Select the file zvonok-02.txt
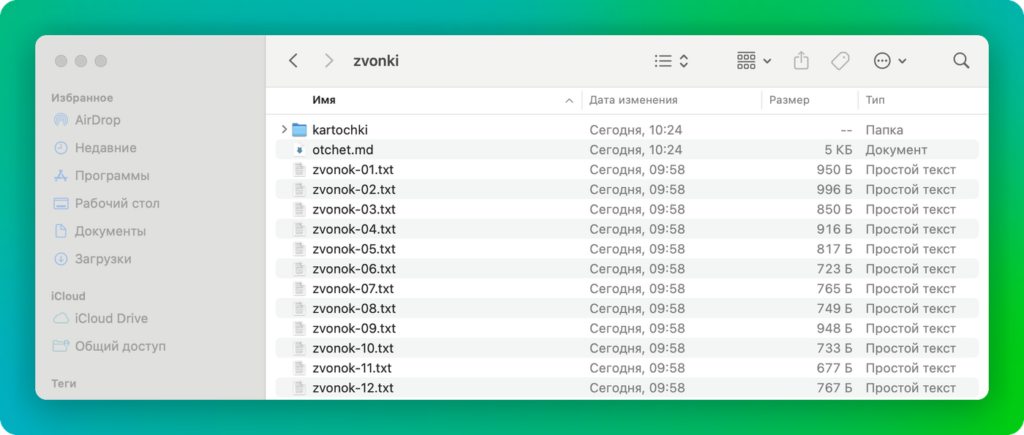The image size is (1024, 435). [x=627, y=189]
